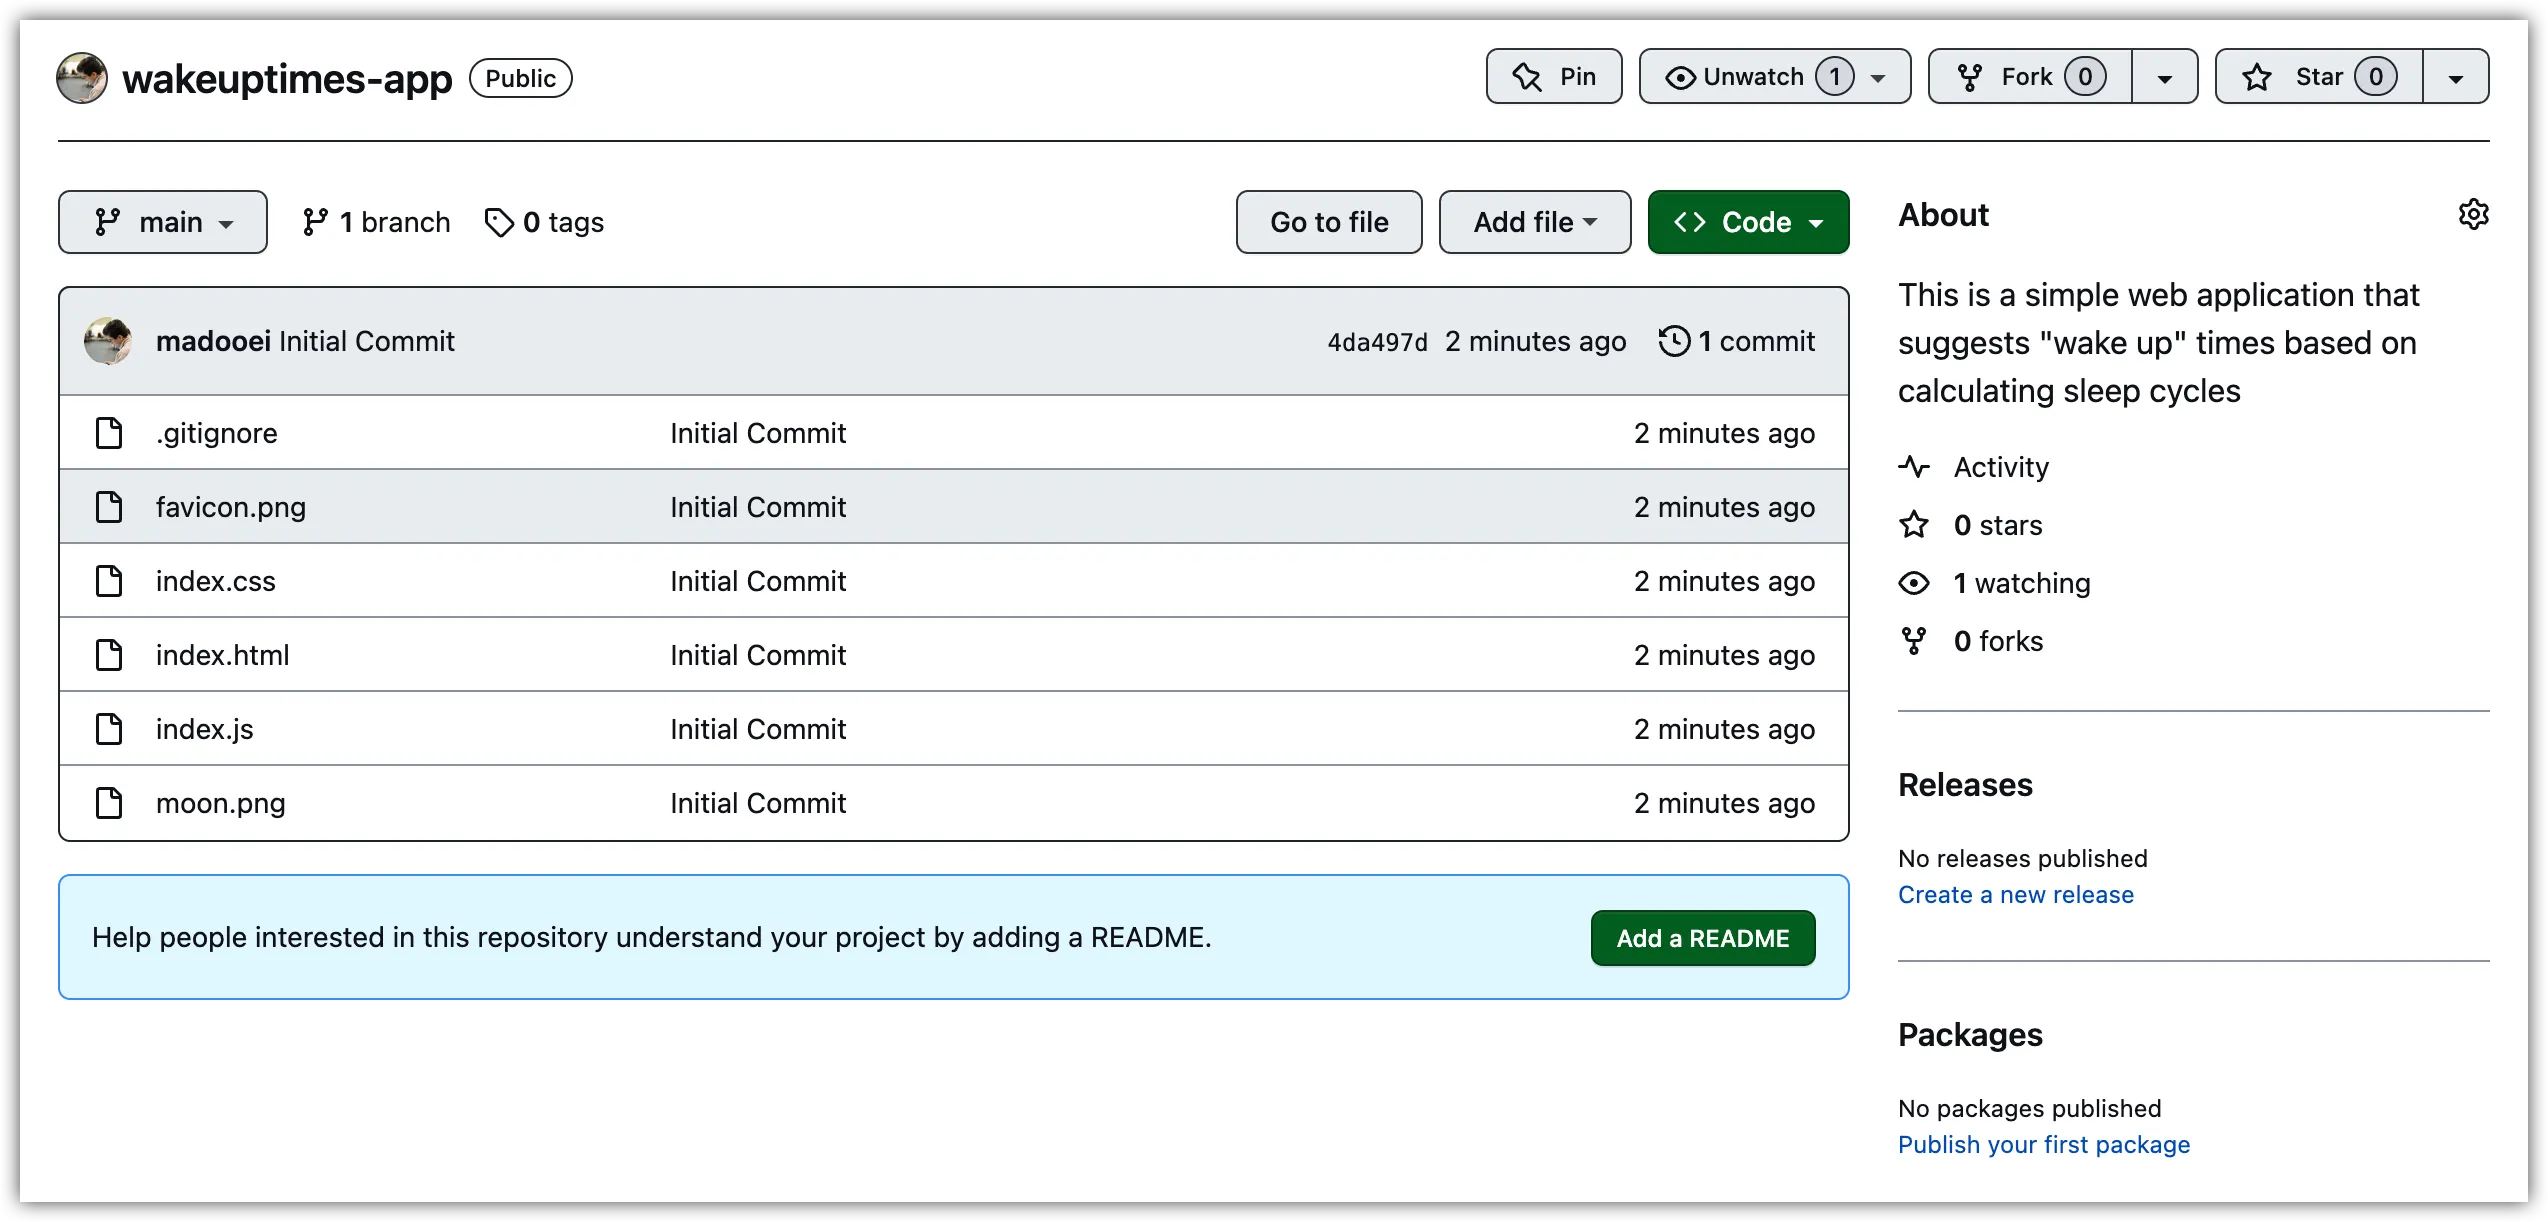
Task: Click the index.html file icon
Action: [x=109, y=655]
